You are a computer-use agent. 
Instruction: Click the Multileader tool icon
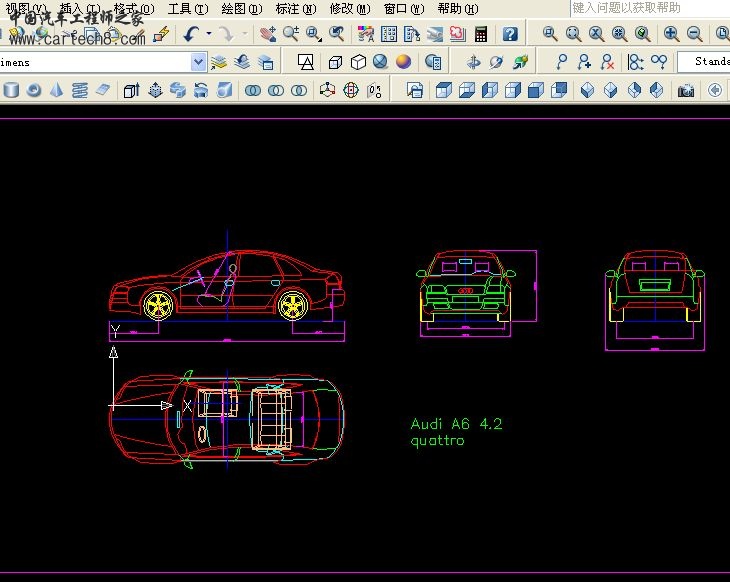[561, 62]
